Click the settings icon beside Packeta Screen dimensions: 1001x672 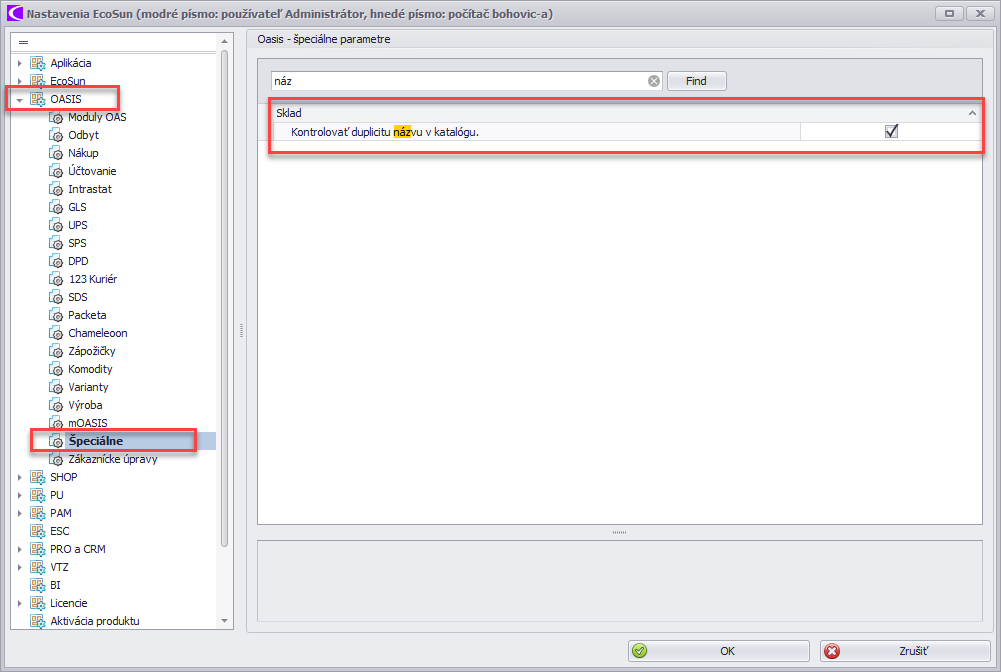(57, 315)
